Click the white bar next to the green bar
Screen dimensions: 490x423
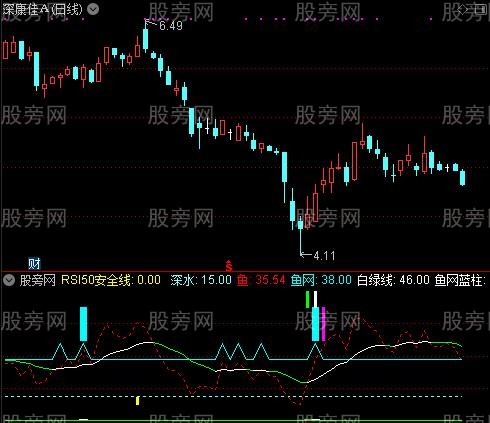click(x=315, y=299)
